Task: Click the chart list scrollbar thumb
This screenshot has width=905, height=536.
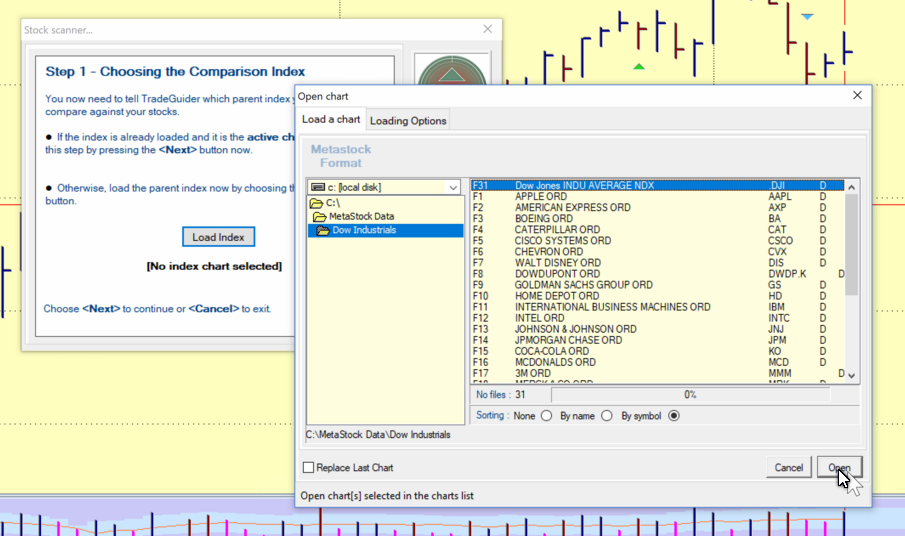Action: click(x=851, y=244)
